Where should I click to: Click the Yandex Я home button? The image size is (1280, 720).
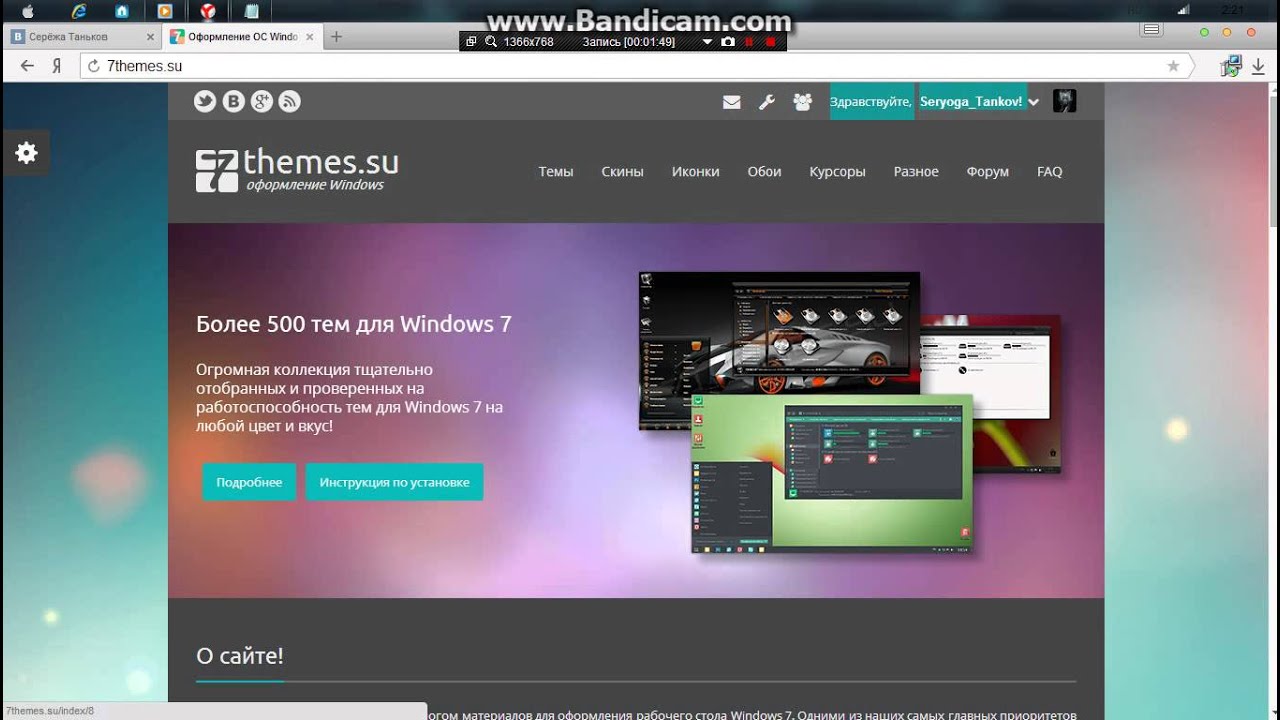58,66
